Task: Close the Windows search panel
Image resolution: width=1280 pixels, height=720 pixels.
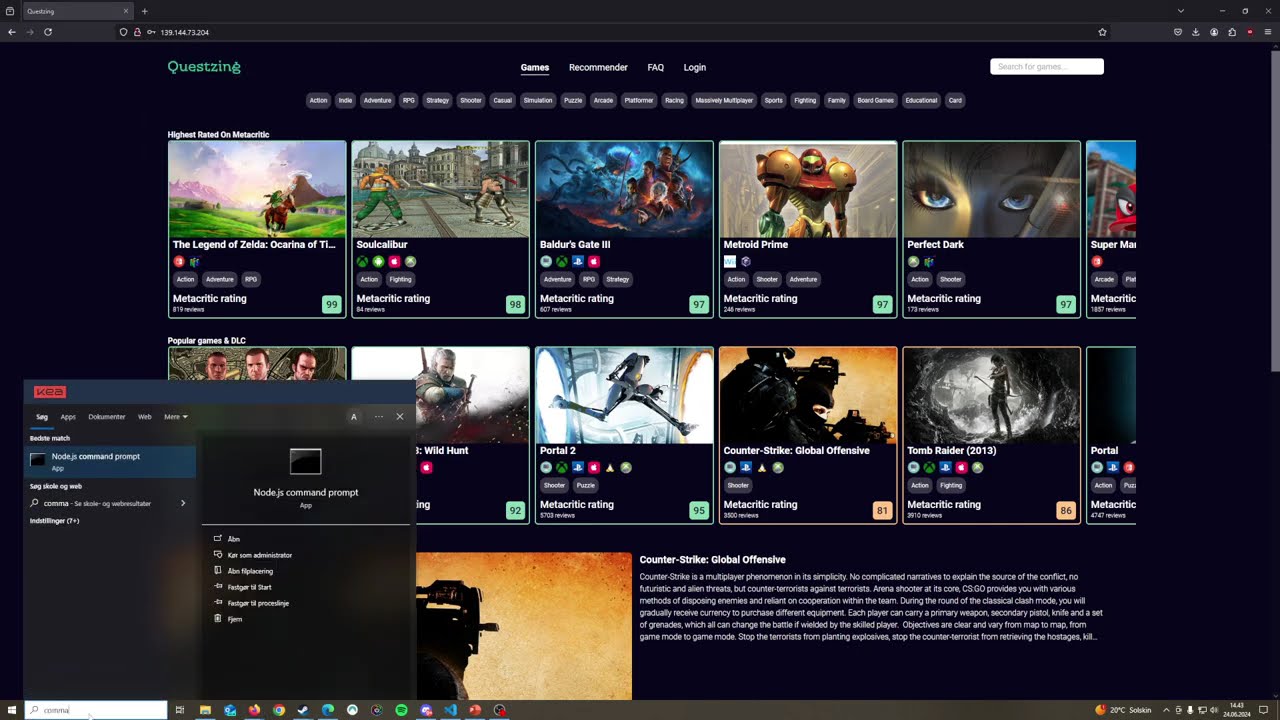Action: tap(400, 416)
